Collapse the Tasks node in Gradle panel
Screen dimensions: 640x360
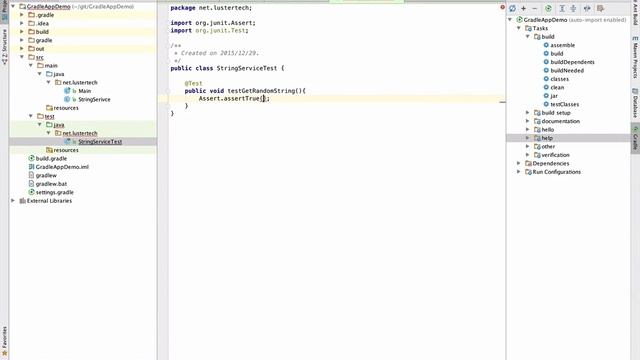click(x=519, y=28)
